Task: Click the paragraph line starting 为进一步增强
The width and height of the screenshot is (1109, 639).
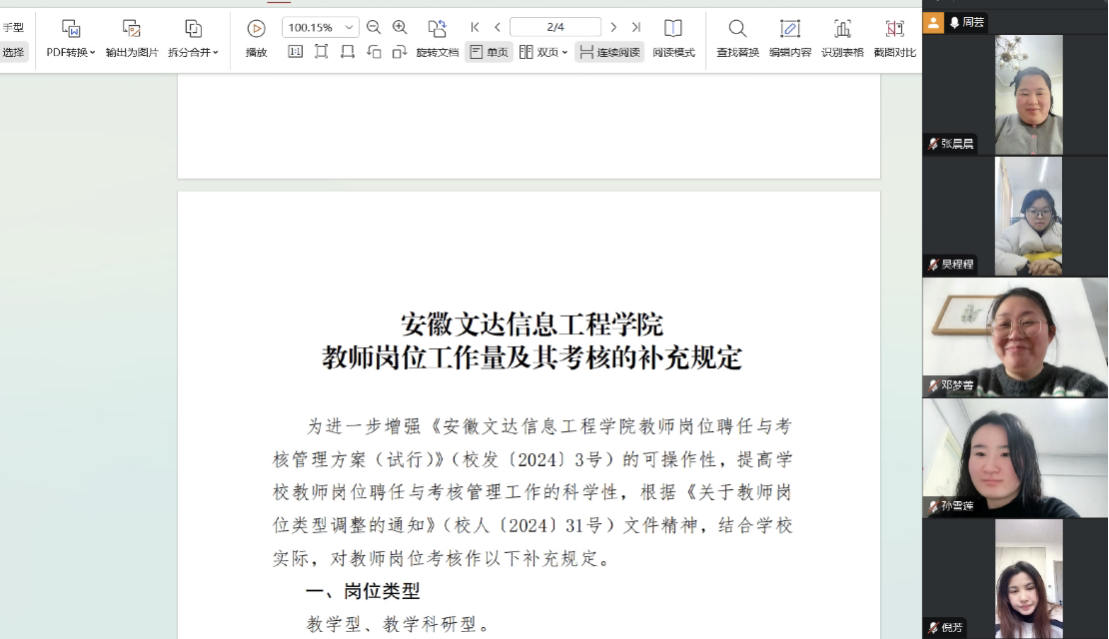Action: click(x=550, y=427)
